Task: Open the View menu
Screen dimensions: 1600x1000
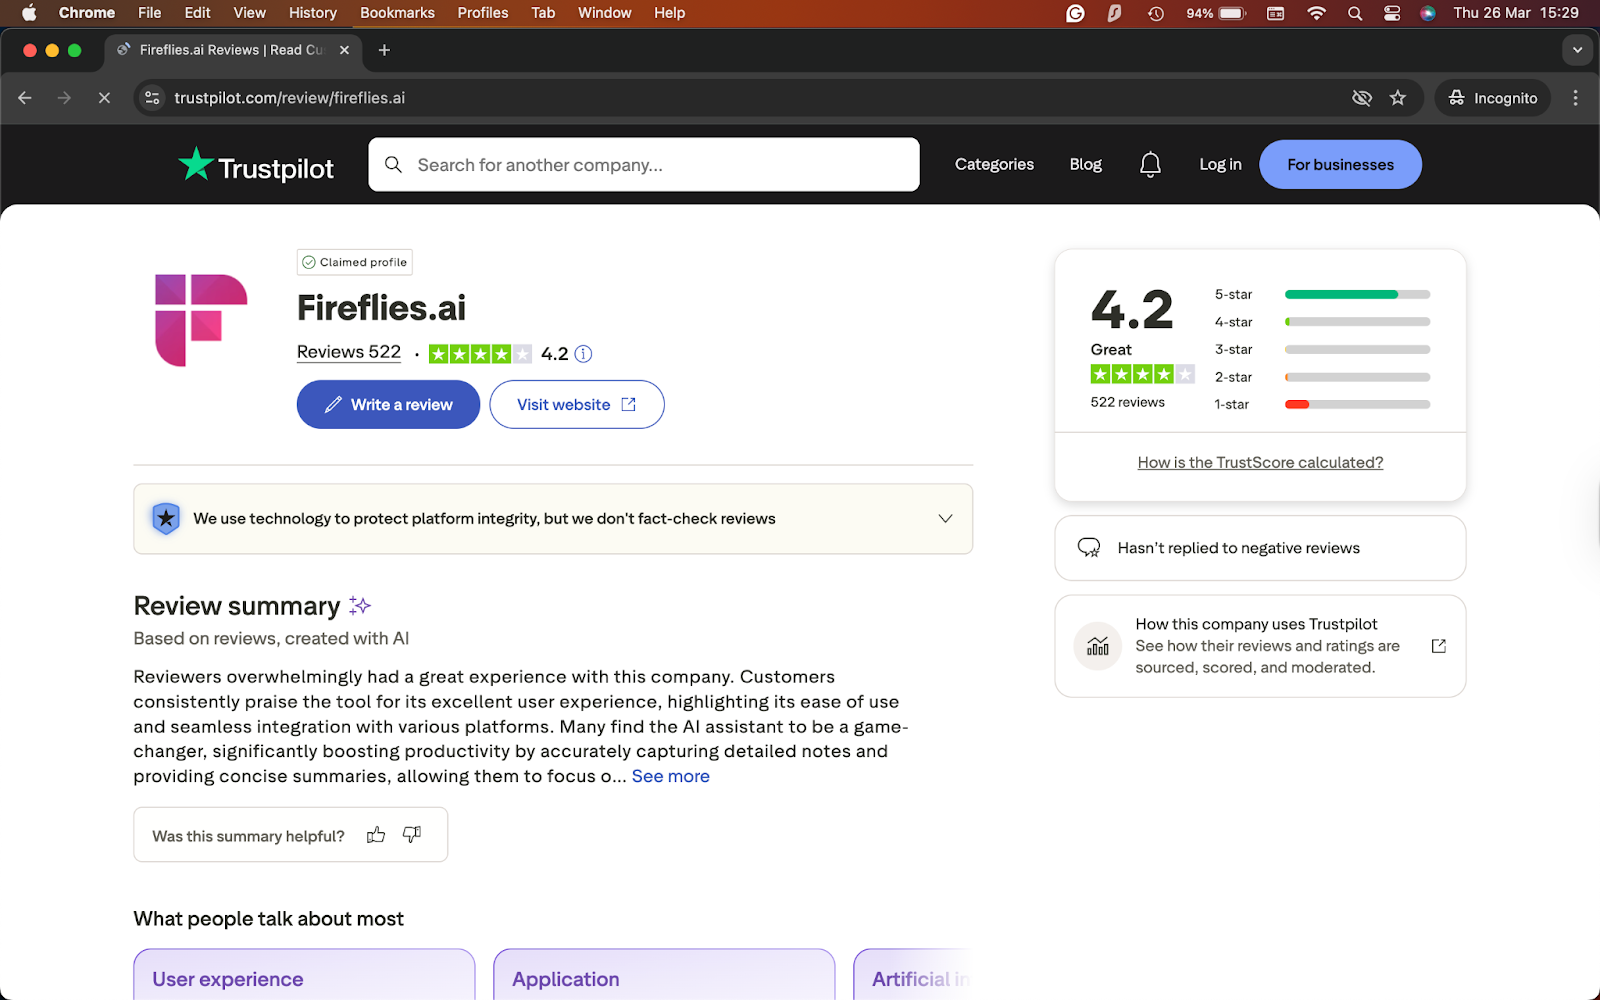Action: 249,13
